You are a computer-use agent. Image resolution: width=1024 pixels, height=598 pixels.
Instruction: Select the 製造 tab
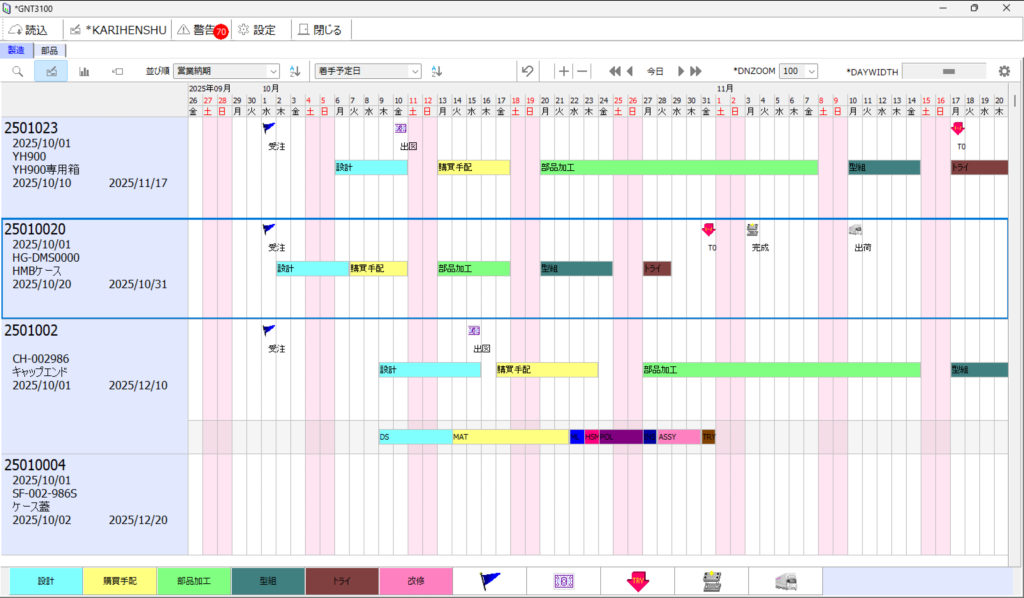(16, 50)
